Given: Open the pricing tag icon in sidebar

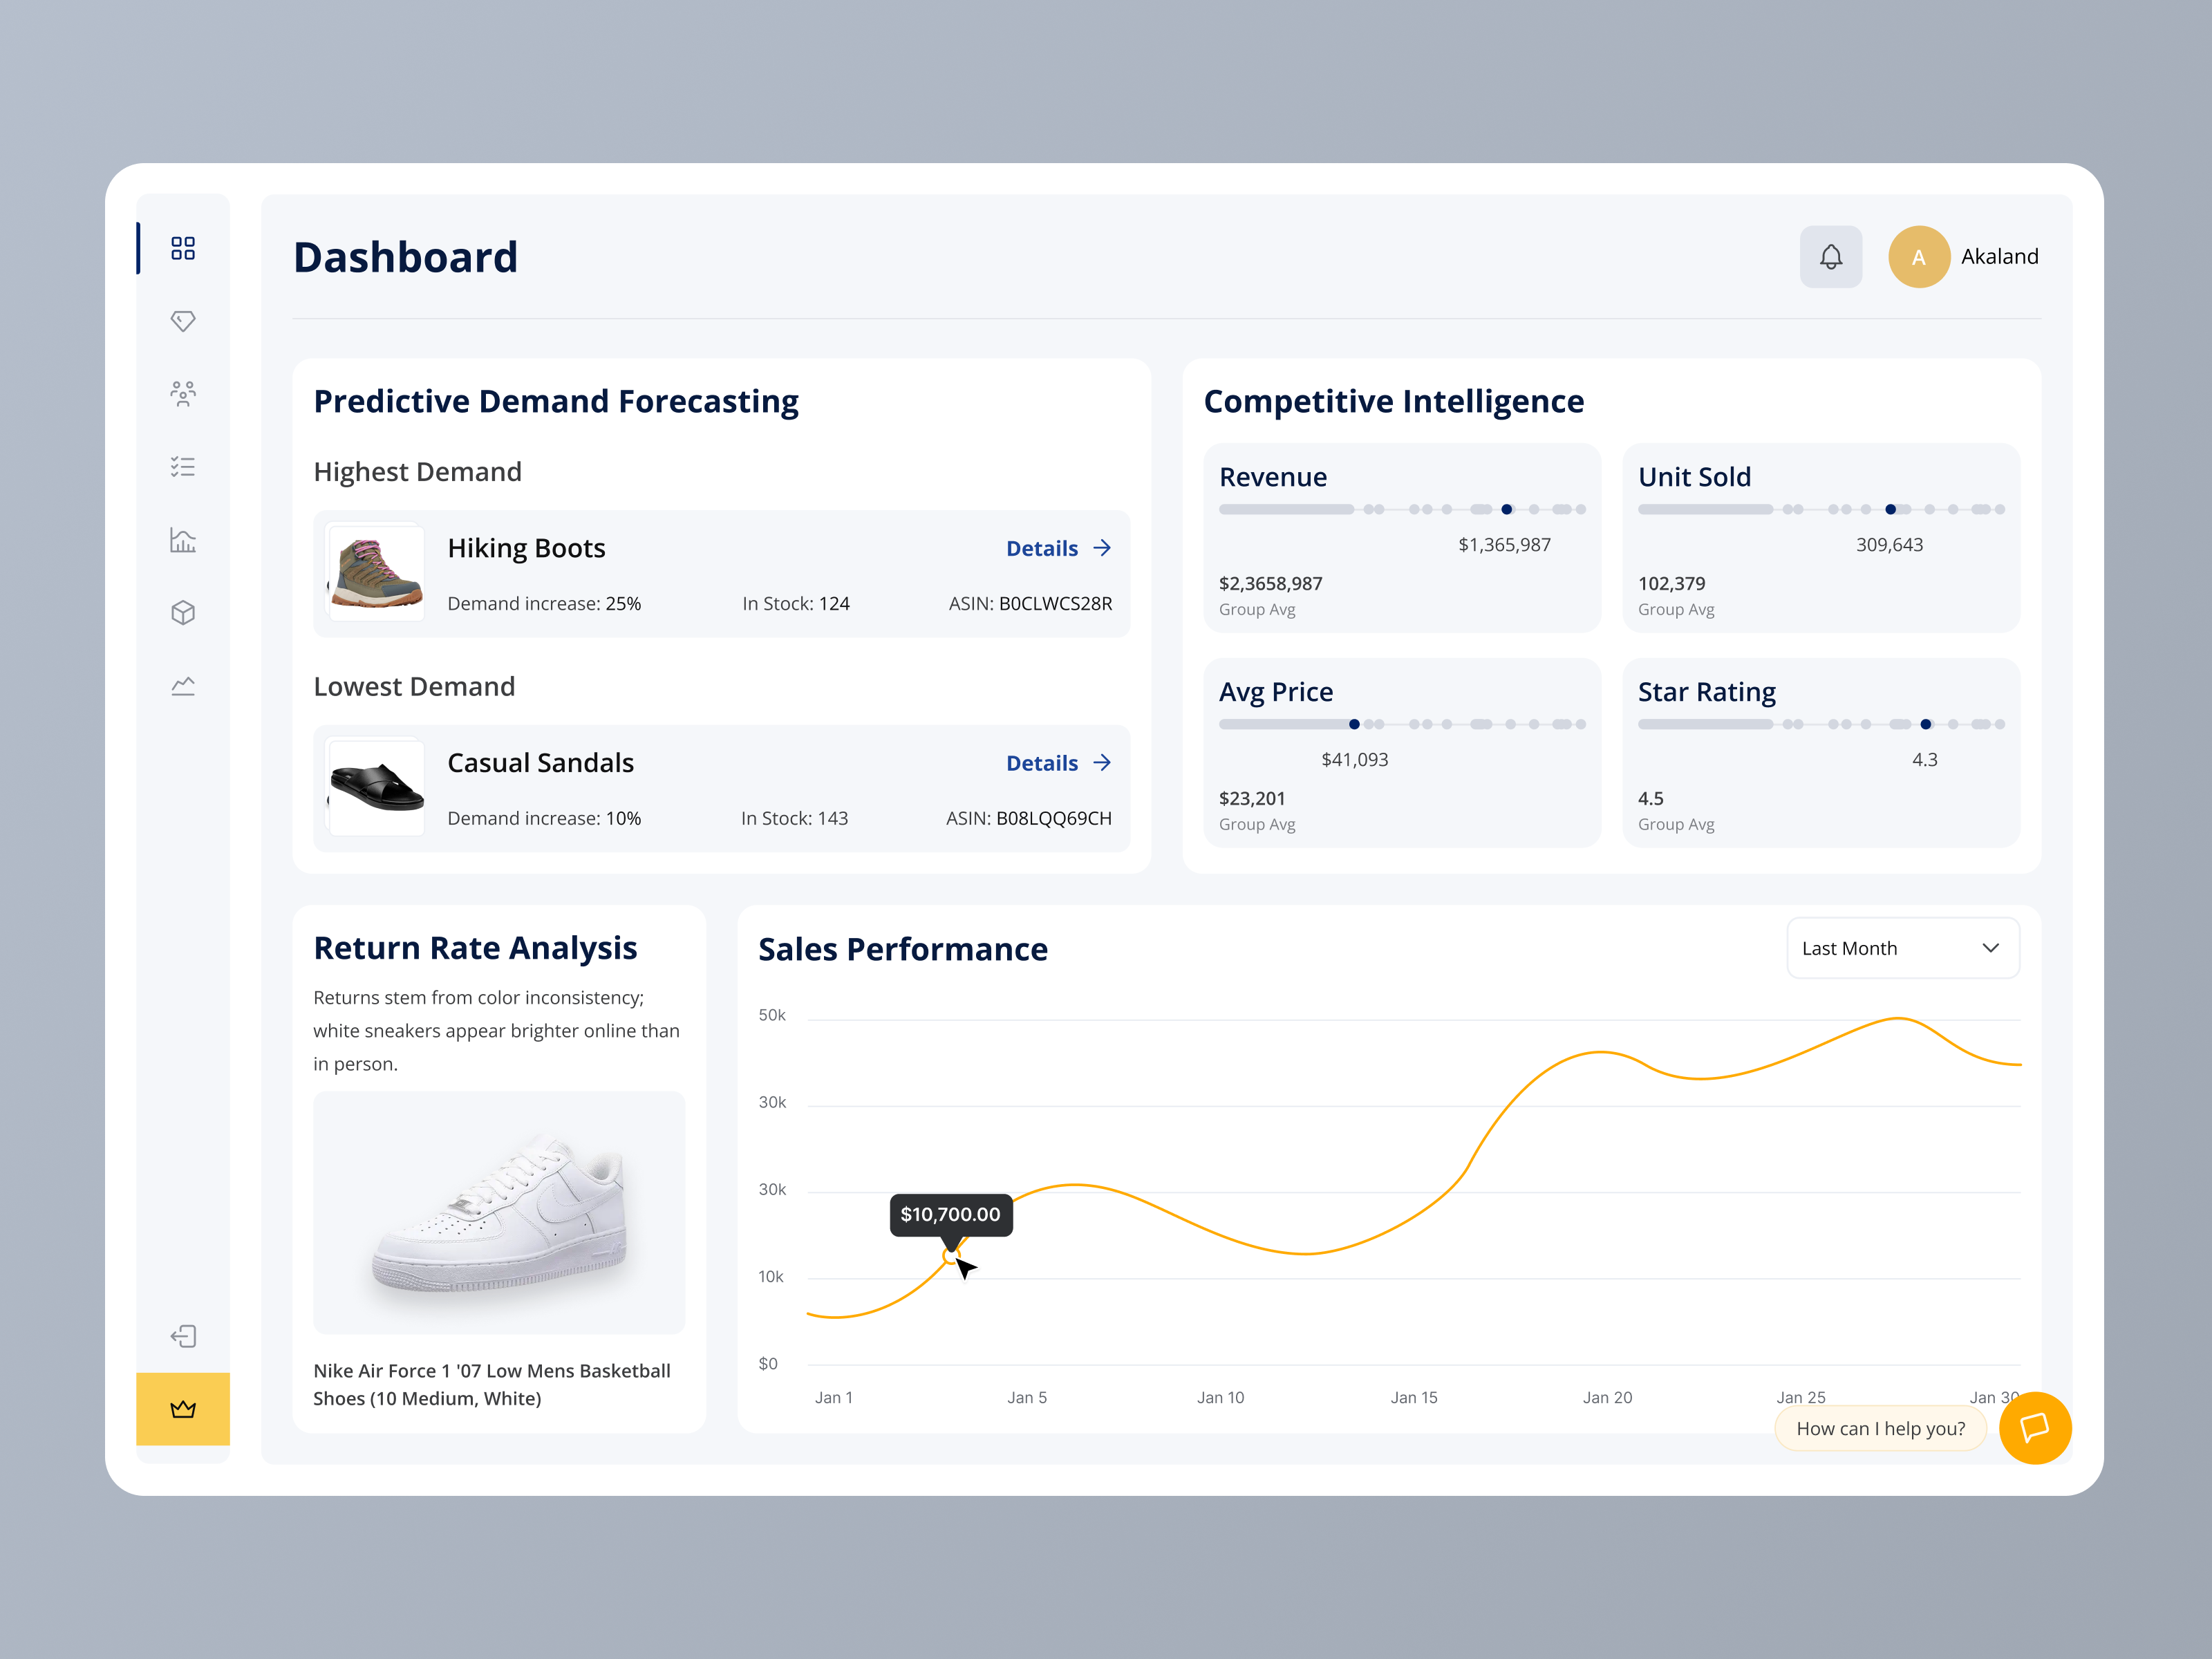Looking at the screenshot, I should [x=183, y=321].
